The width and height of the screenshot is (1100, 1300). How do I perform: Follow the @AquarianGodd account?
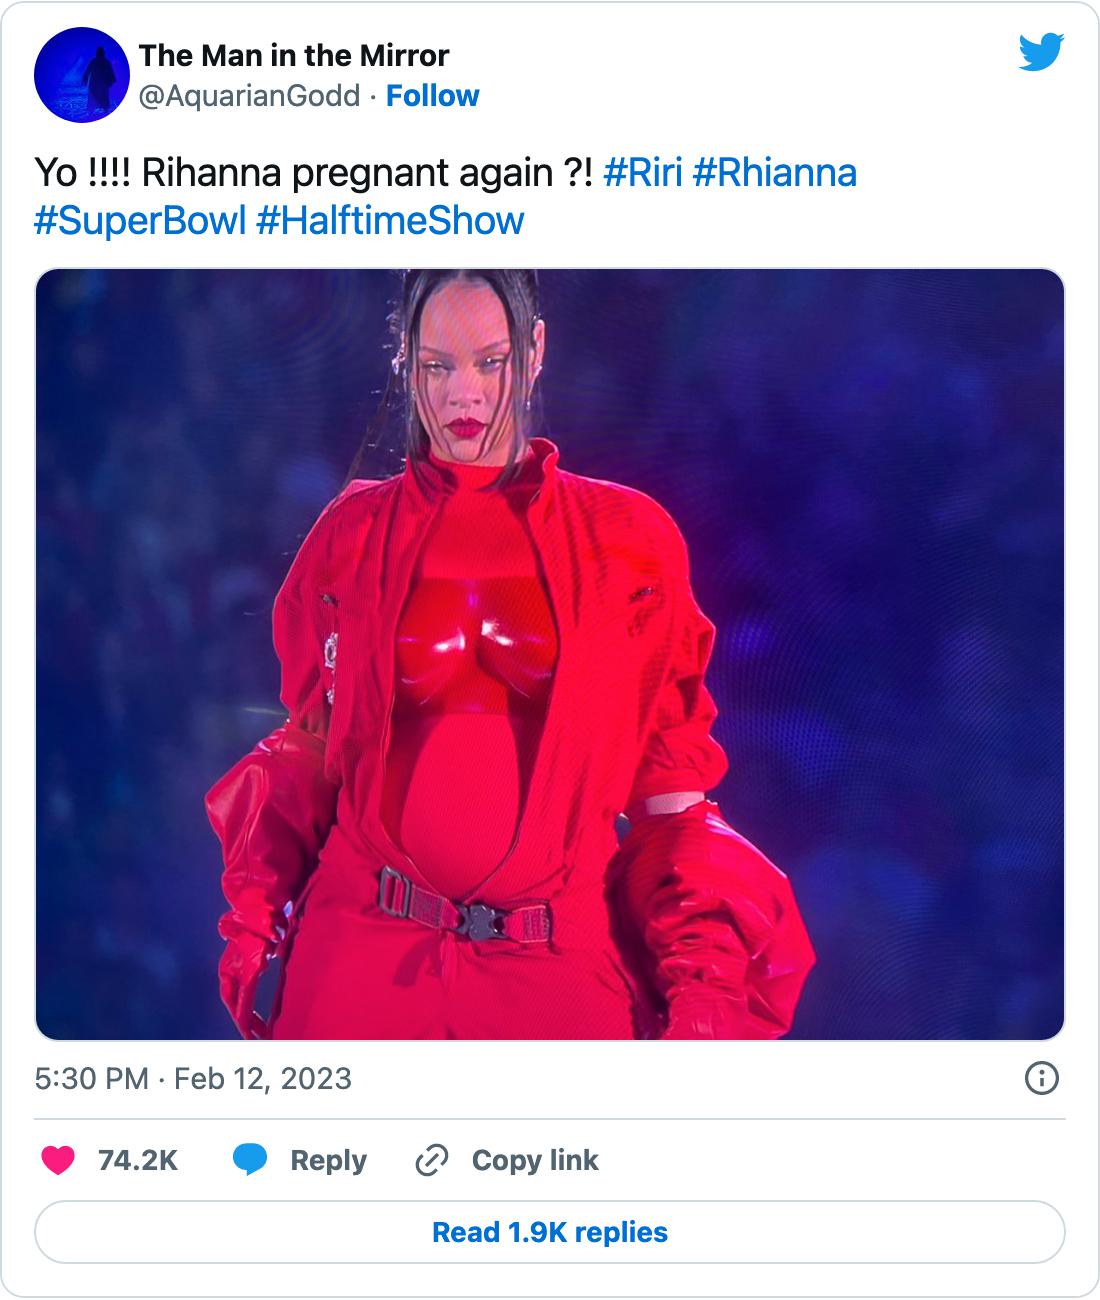(x=432, y=96)
